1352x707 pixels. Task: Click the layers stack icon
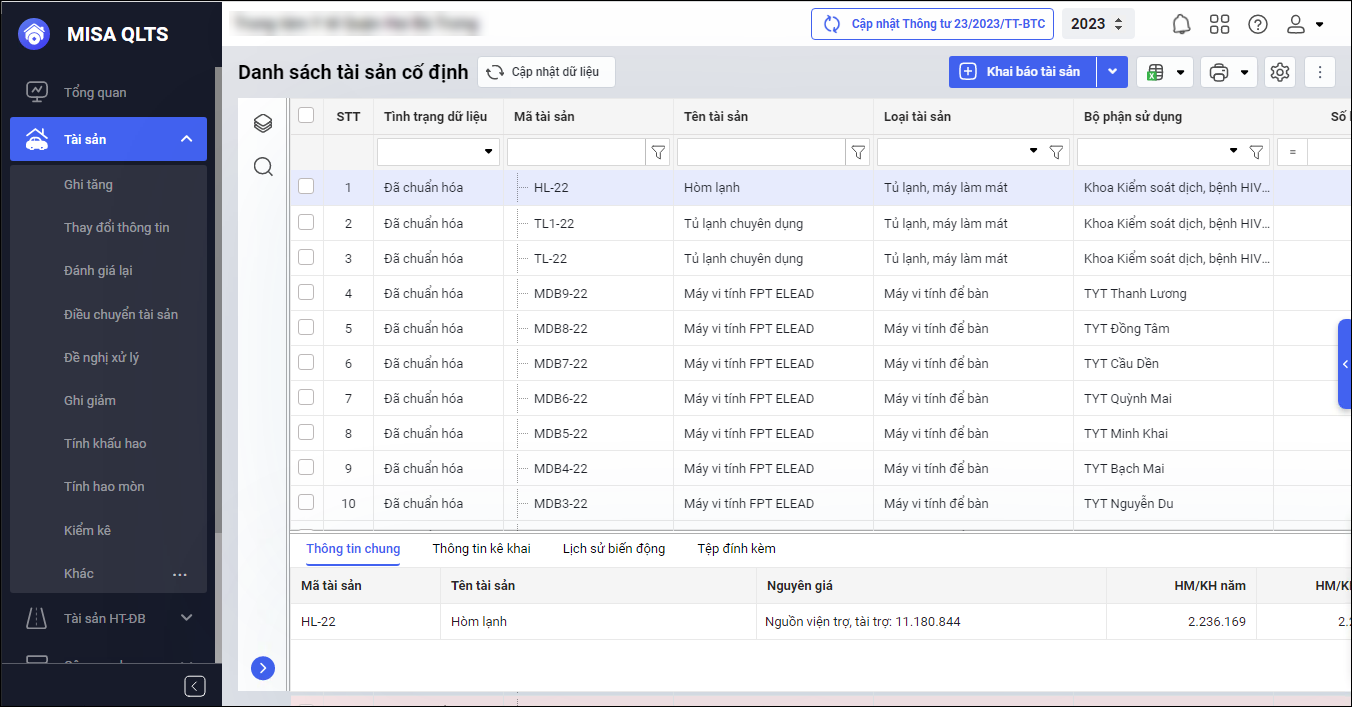tap(263, 123)
